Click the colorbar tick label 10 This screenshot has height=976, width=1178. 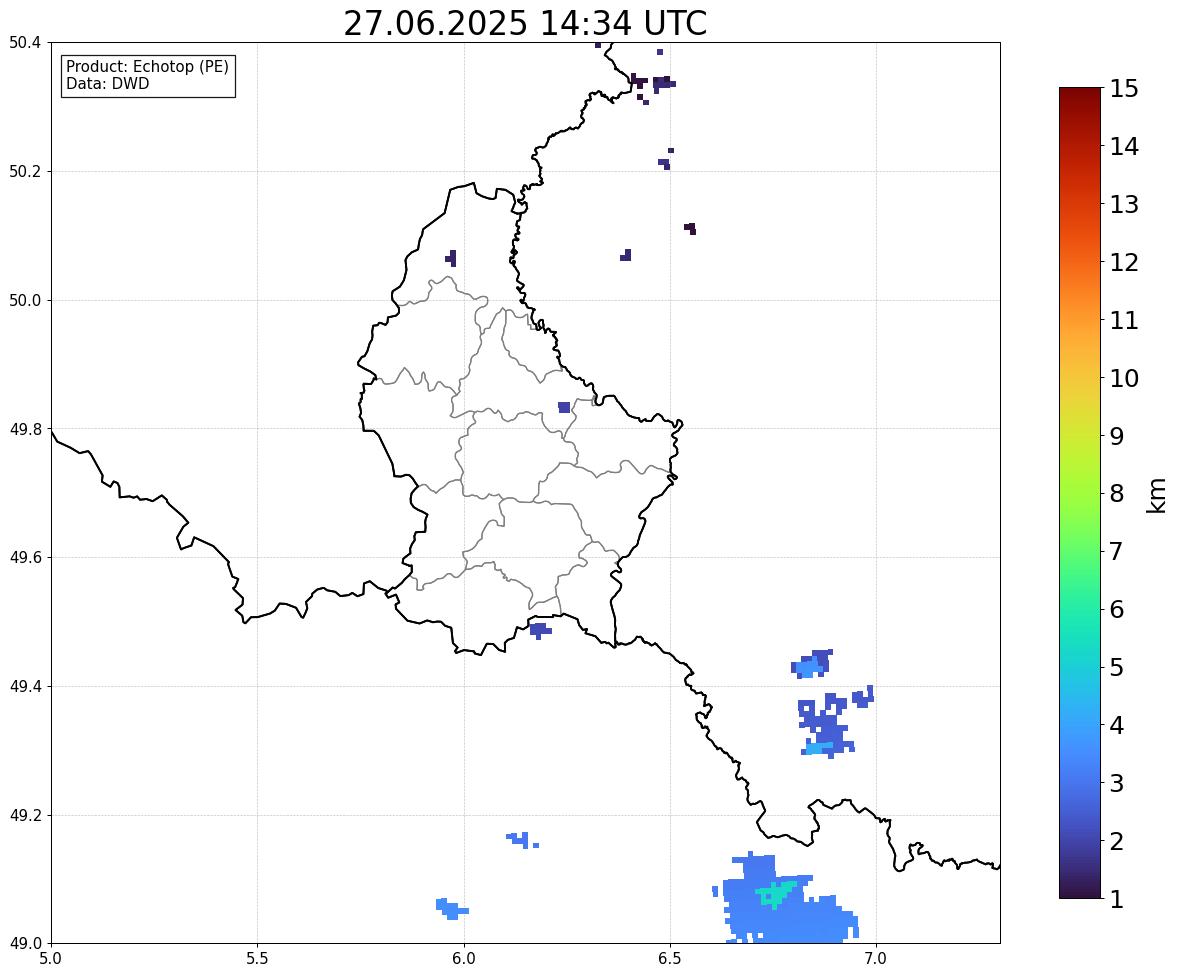[x=1124, y=378]
